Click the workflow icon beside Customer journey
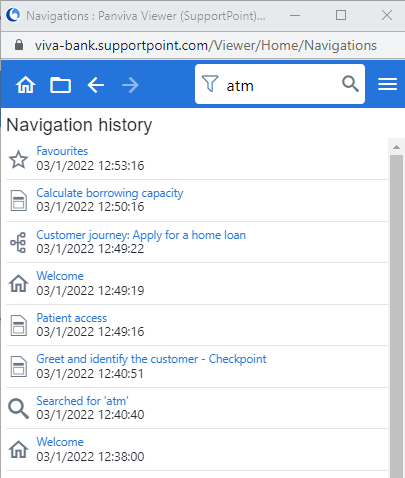This screenshot has width=405, height=478. click(x=18, y=243)
